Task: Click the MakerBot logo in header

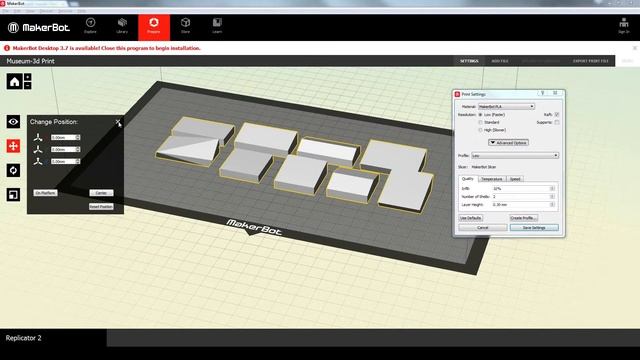Action: 39,27
